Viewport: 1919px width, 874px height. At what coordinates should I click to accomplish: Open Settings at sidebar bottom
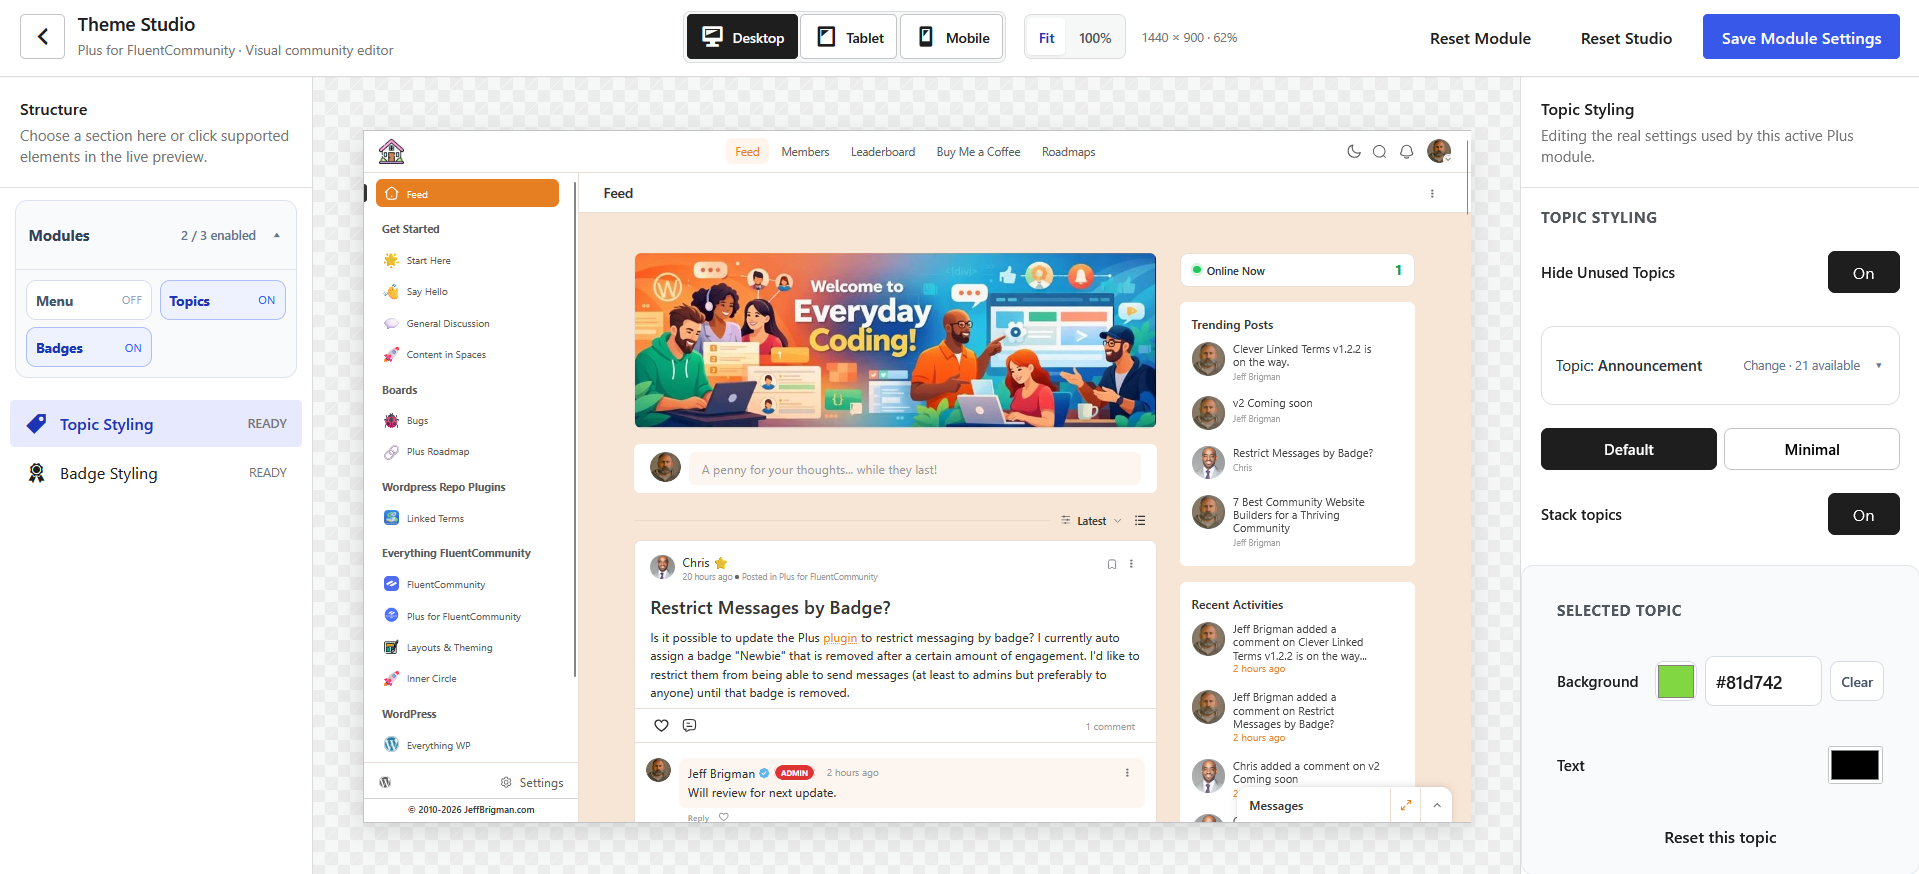point(532,782)
